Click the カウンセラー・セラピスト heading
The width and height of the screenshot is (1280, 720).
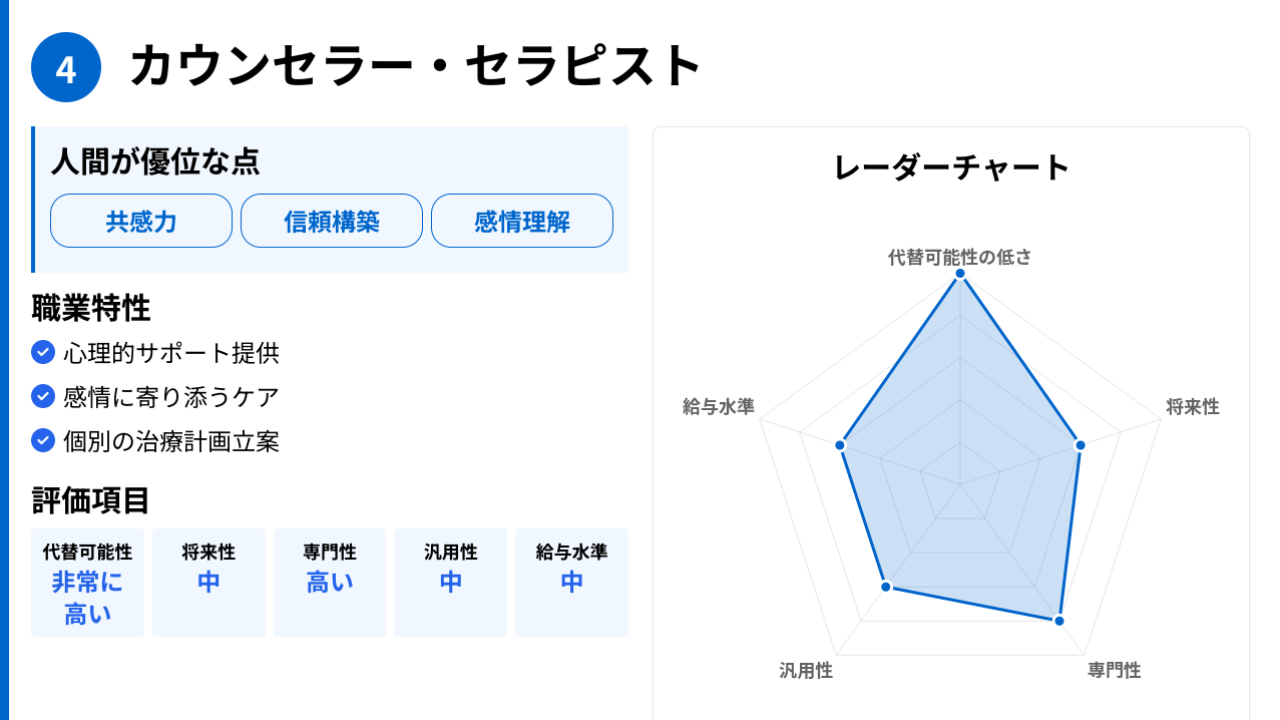(416, 67)
